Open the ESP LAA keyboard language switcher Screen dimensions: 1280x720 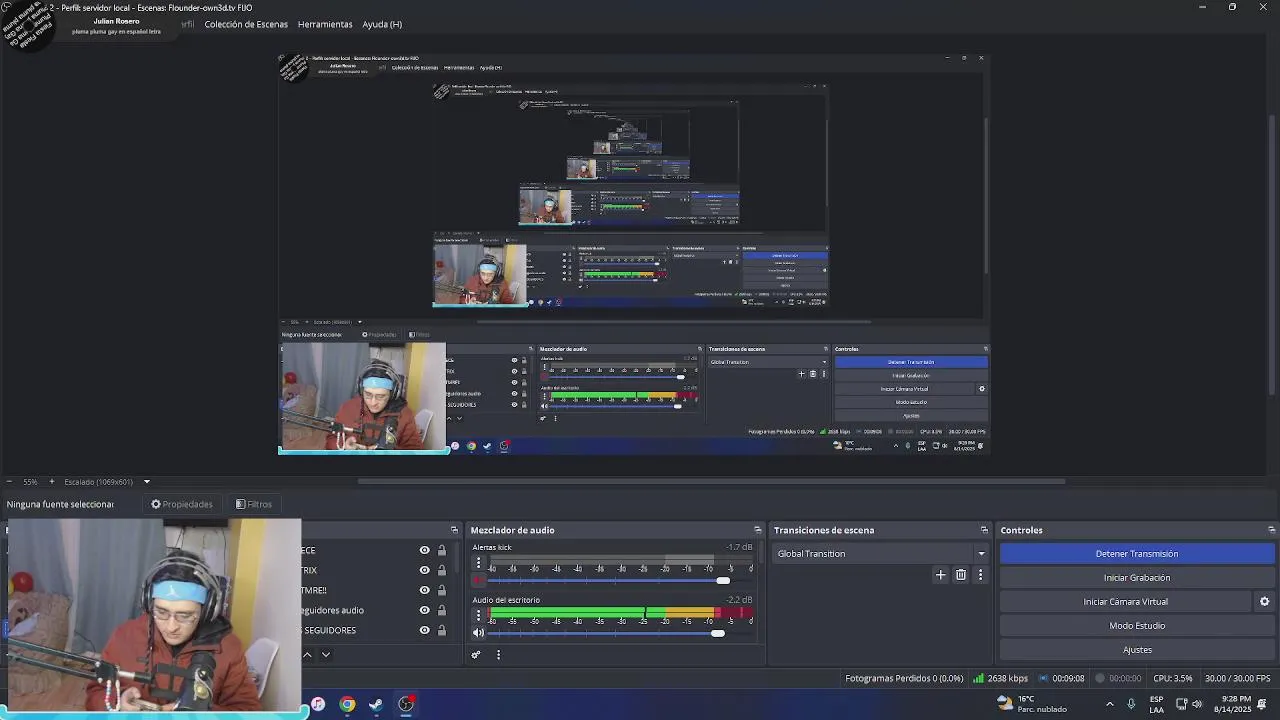1156,704
